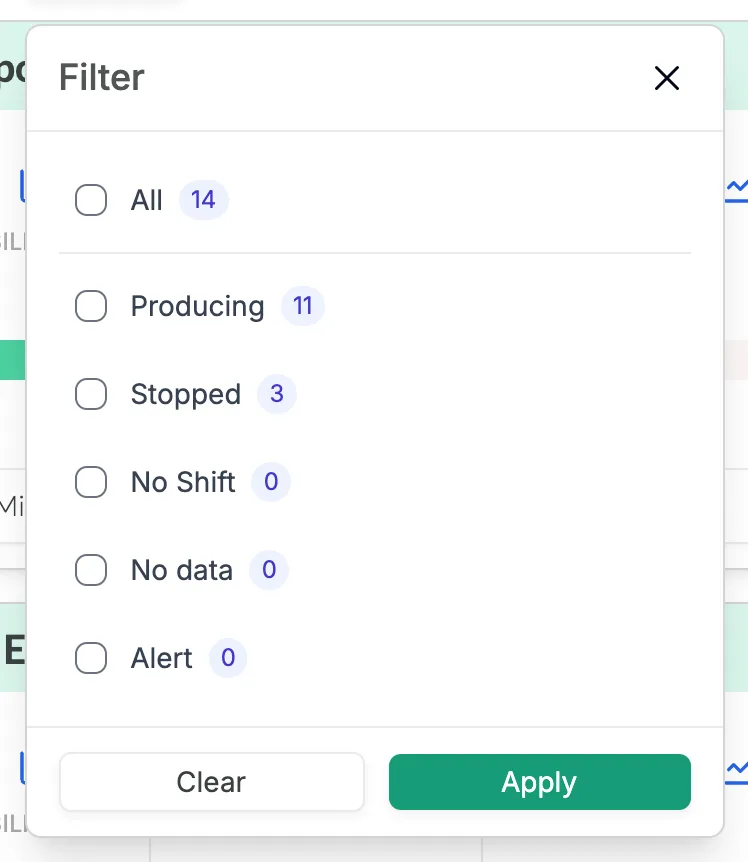The image size is (748, 862).
Task: Click the No Shift label text
Action: pyautogui.click(x=183, y=482)
